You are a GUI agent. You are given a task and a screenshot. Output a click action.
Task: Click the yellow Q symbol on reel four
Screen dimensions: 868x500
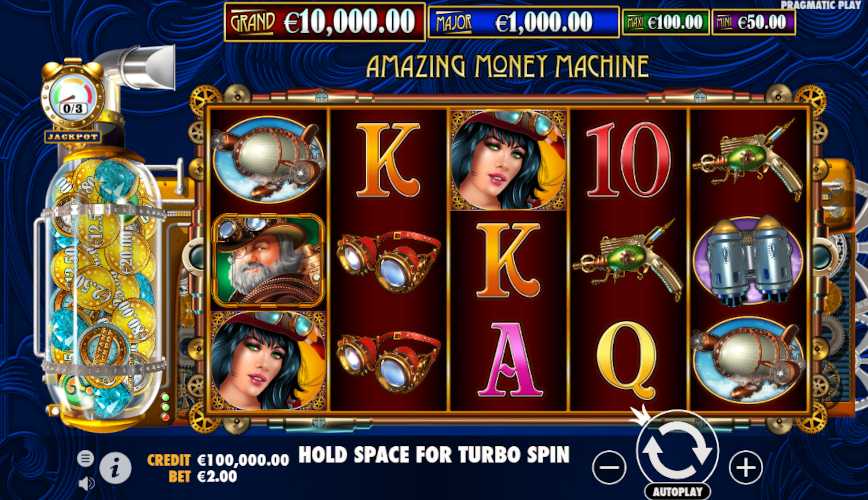pos(628,361)
